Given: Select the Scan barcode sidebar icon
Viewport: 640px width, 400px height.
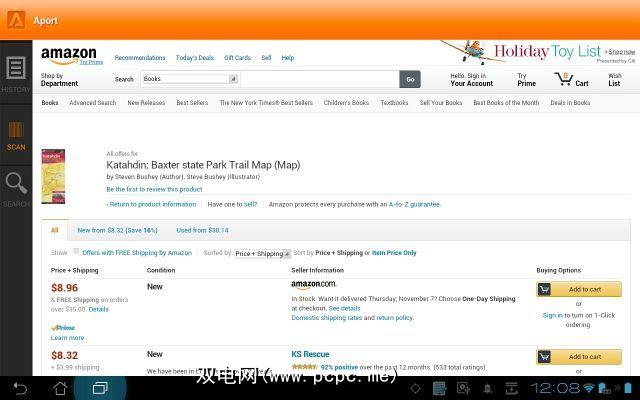Looking at the screenshot, I should click(x=16, y=130).
